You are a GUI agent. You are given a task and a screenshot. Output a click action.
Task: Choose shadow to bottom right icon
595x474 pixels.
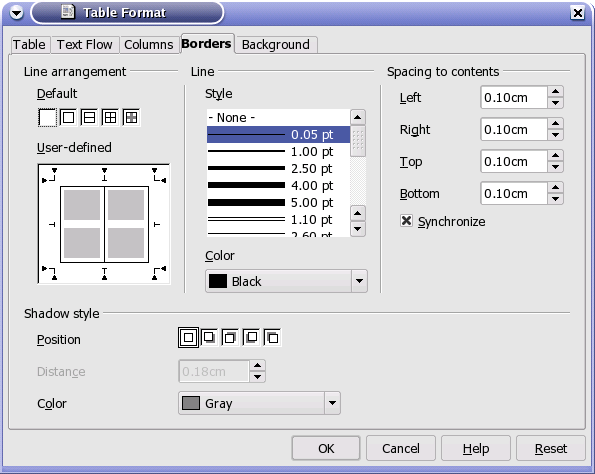tap(209, 337)
